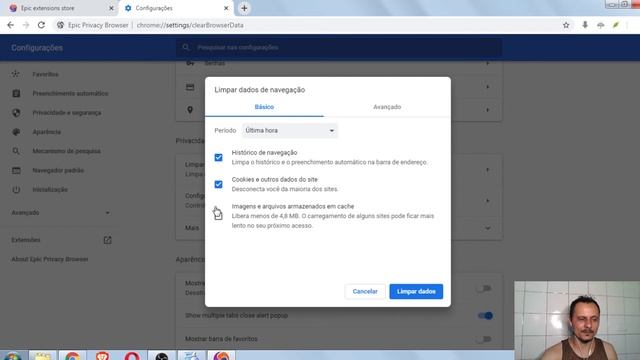Click the Aparência palette icon
The height and width of the screenshot is (360, 640).
[x=16, y=132]
